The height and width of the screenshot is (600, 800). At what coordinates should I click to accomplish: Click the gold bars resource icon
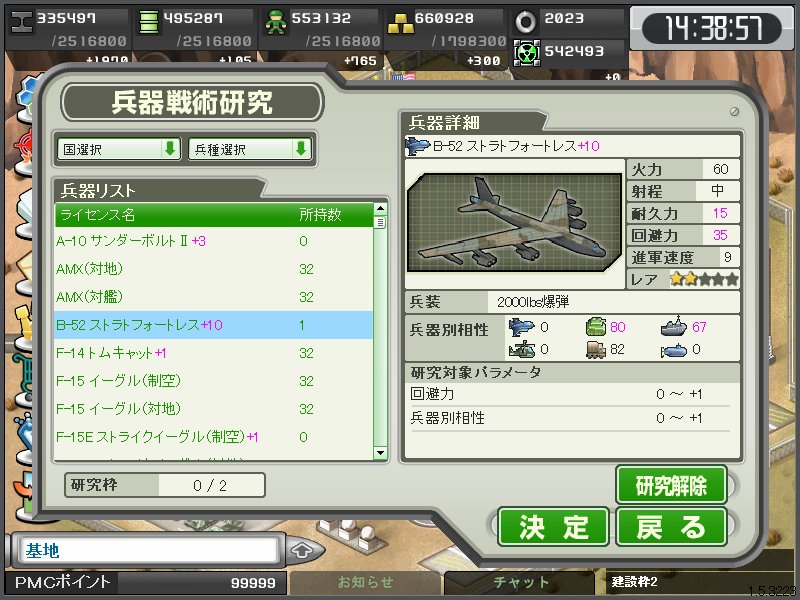click(x=401, y=23)
